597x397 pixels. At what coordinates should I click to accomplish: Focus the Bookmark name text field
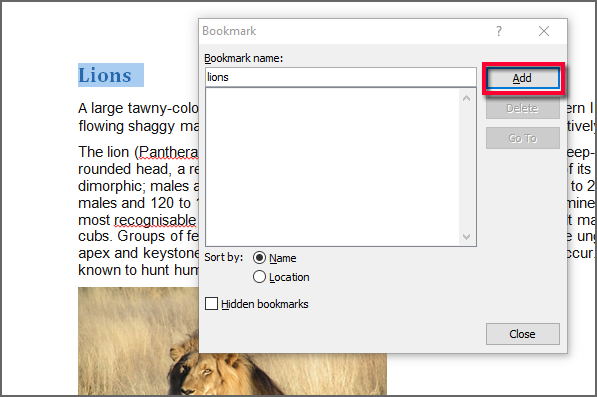click(x=340, y=77)
